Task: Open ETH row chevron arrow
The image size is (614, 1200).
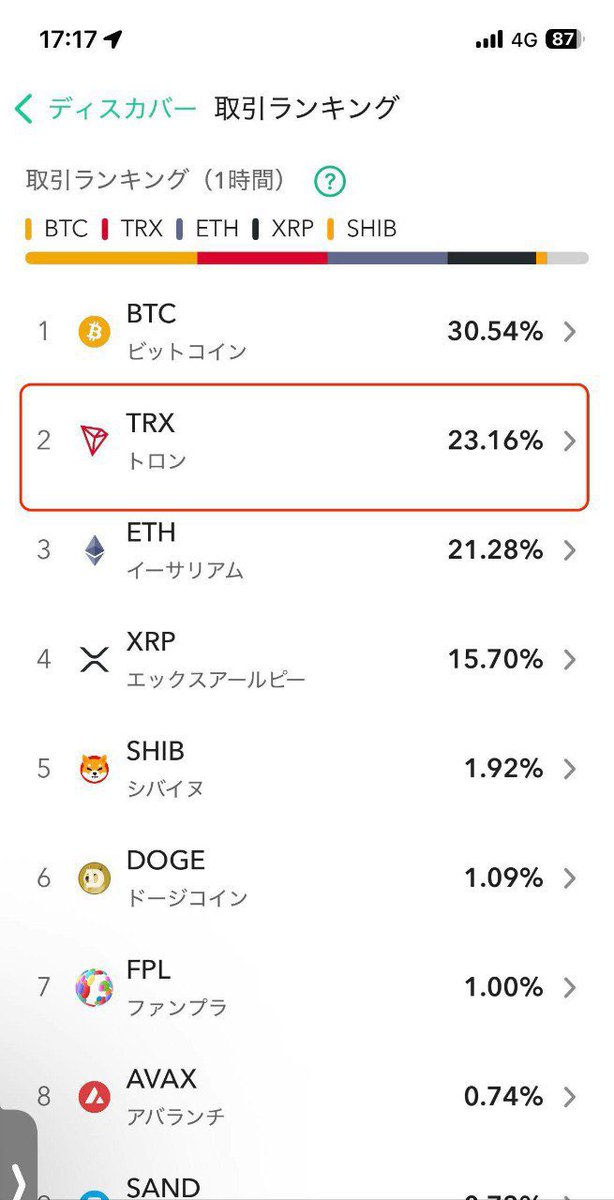Action: pyautogui.click(x=570, y=551)
